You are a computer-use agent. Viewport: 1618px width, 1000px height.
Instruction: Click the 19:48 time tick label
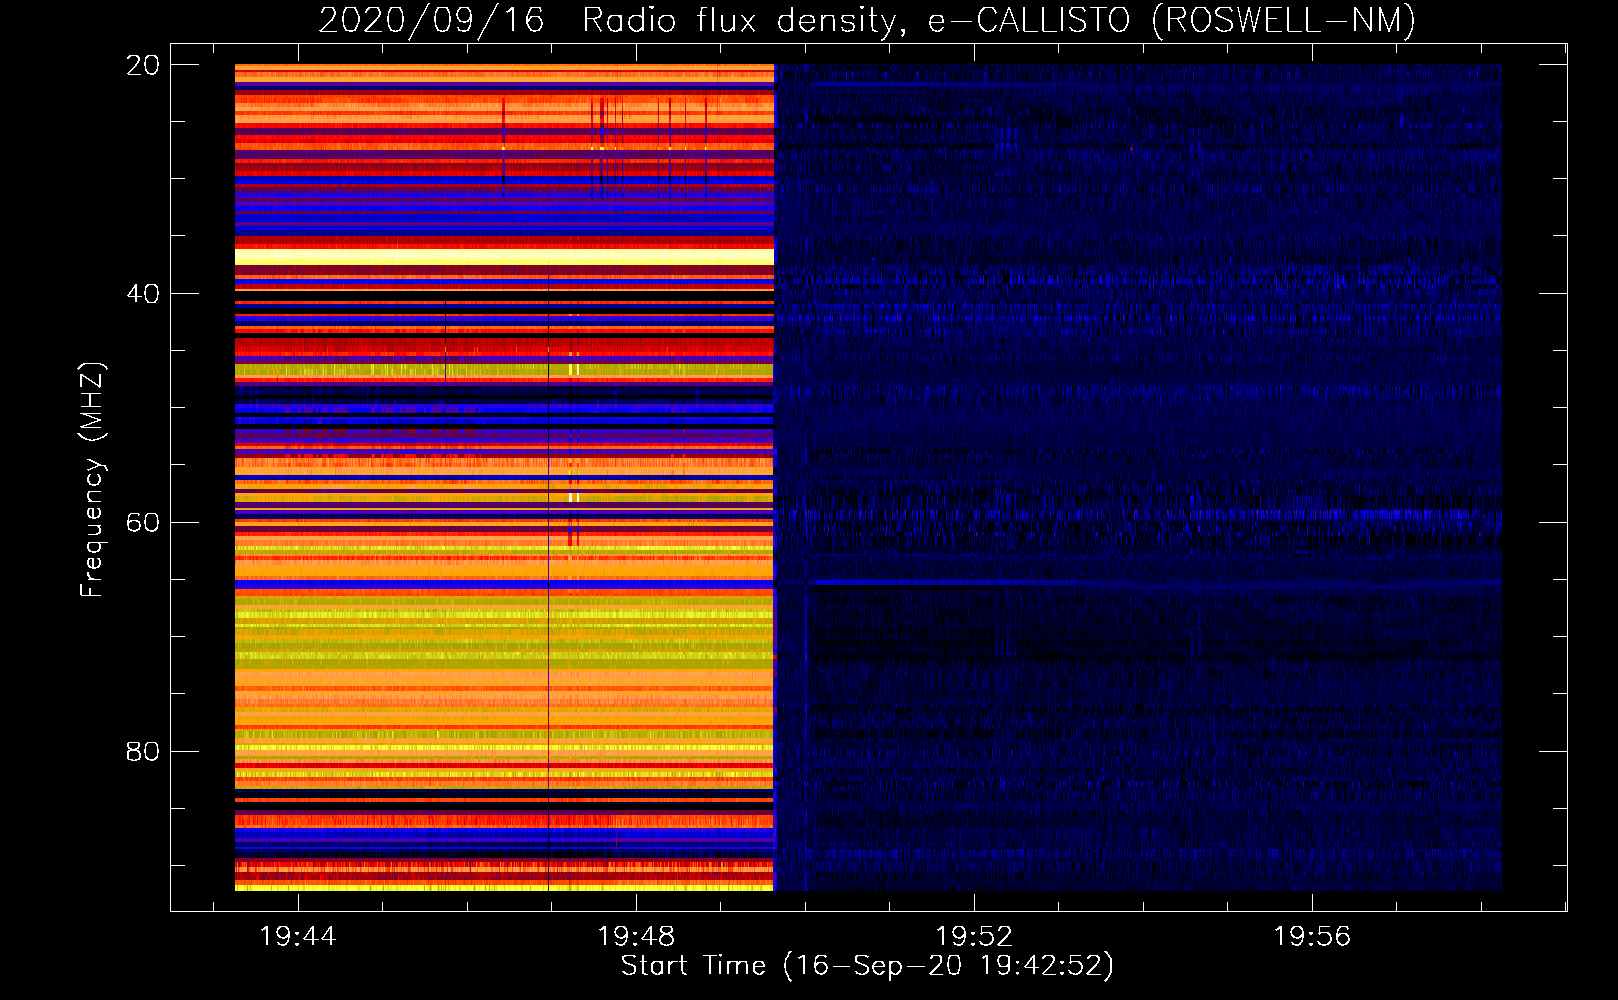click(x=636, y=937)
